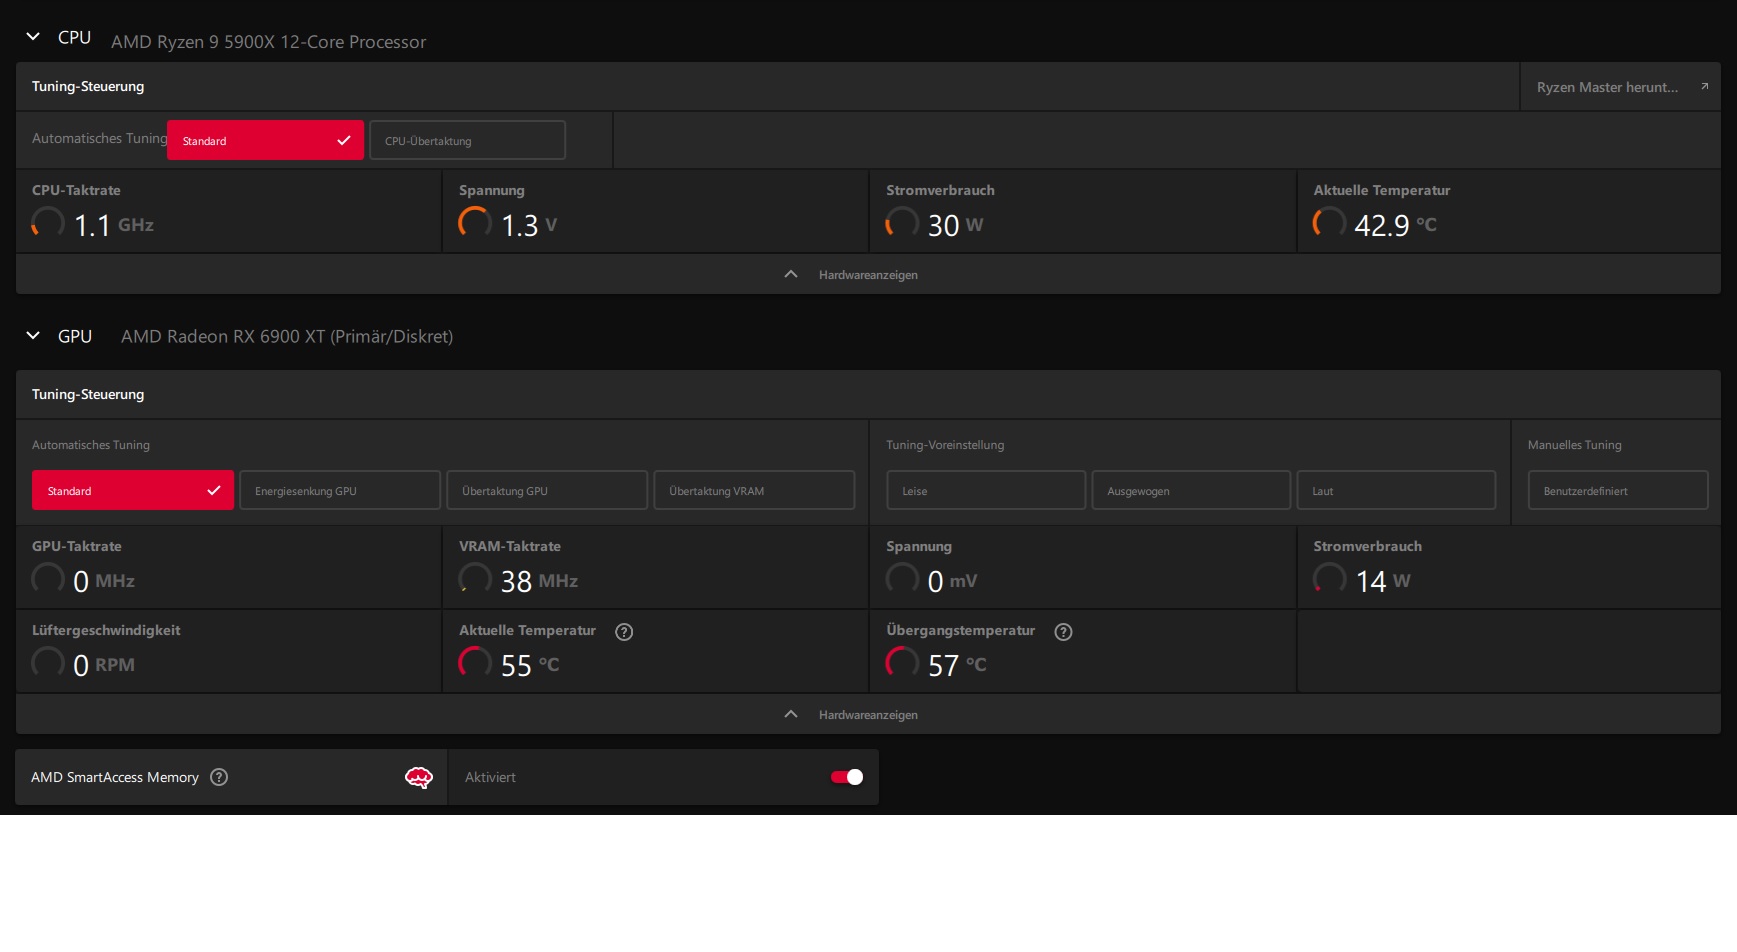
Task: Click the Tuning-Voreinstellung label
Action: point(945,445)
